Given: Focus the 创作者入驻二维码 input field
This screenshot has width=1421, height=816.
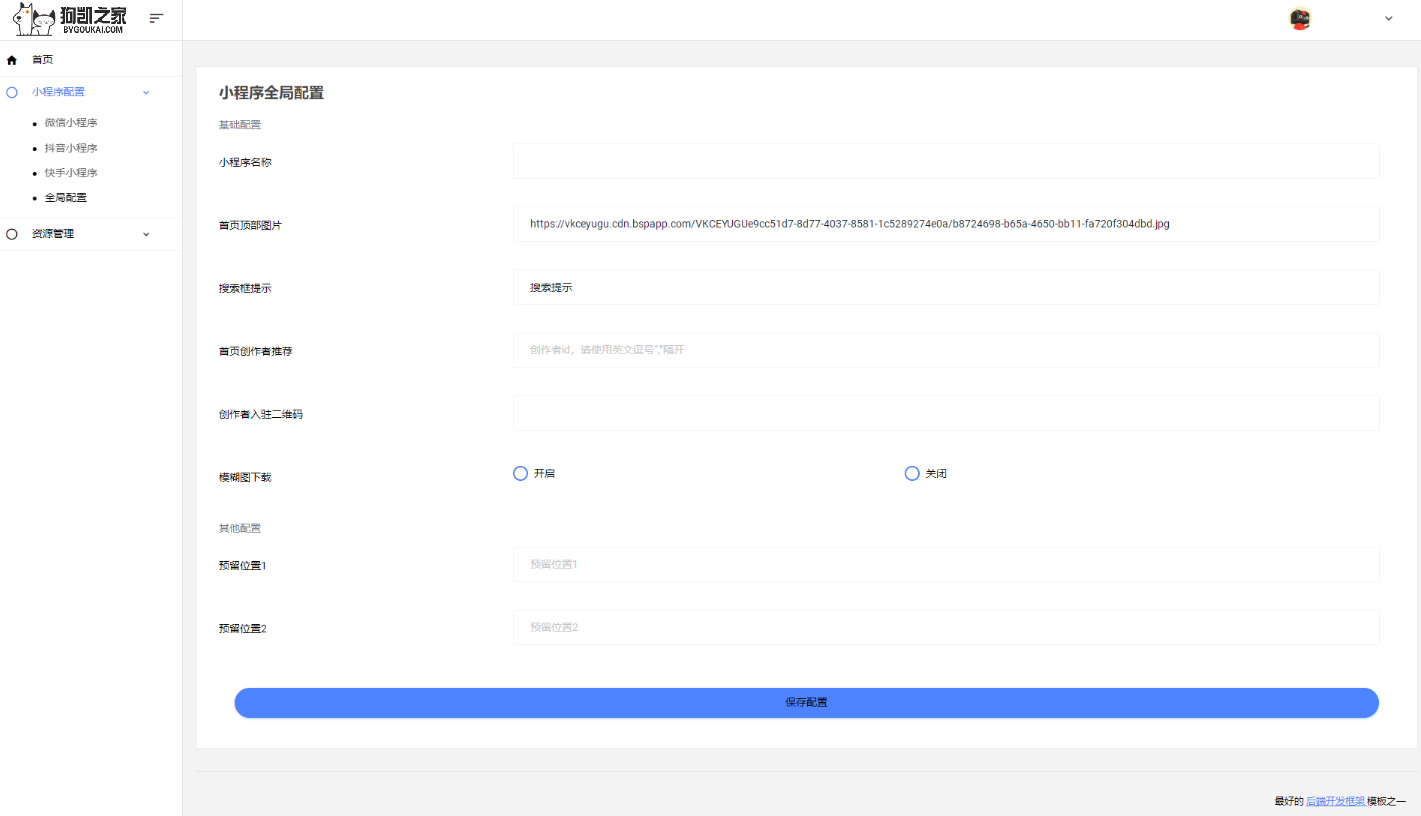Looking at the screenshot, I should (946, 413).
